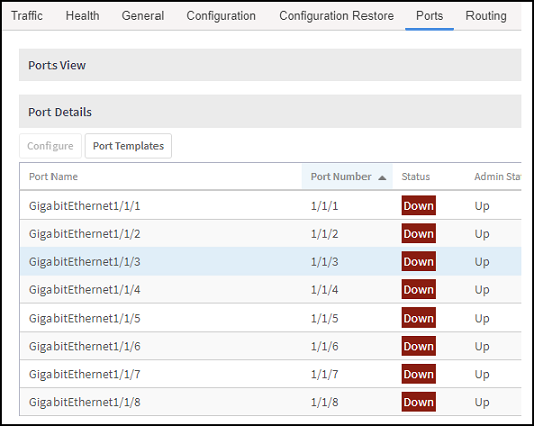Screen dimensions: 534x426
Task: Click port number 1/1/8 cell
Action: tap(324, 402)
